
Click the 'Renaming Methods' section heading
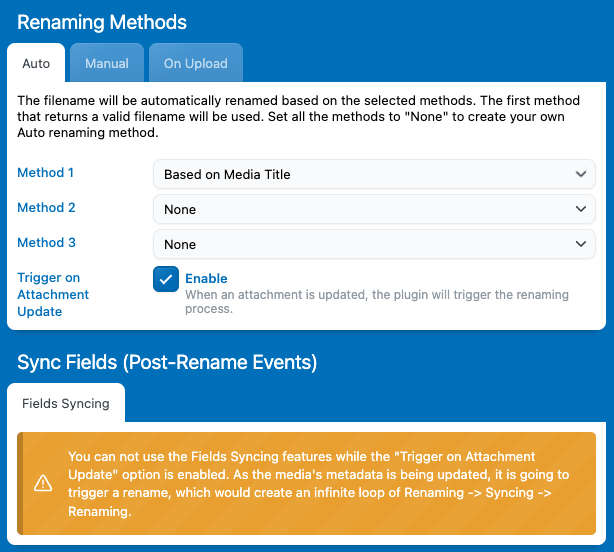(102, 21)
